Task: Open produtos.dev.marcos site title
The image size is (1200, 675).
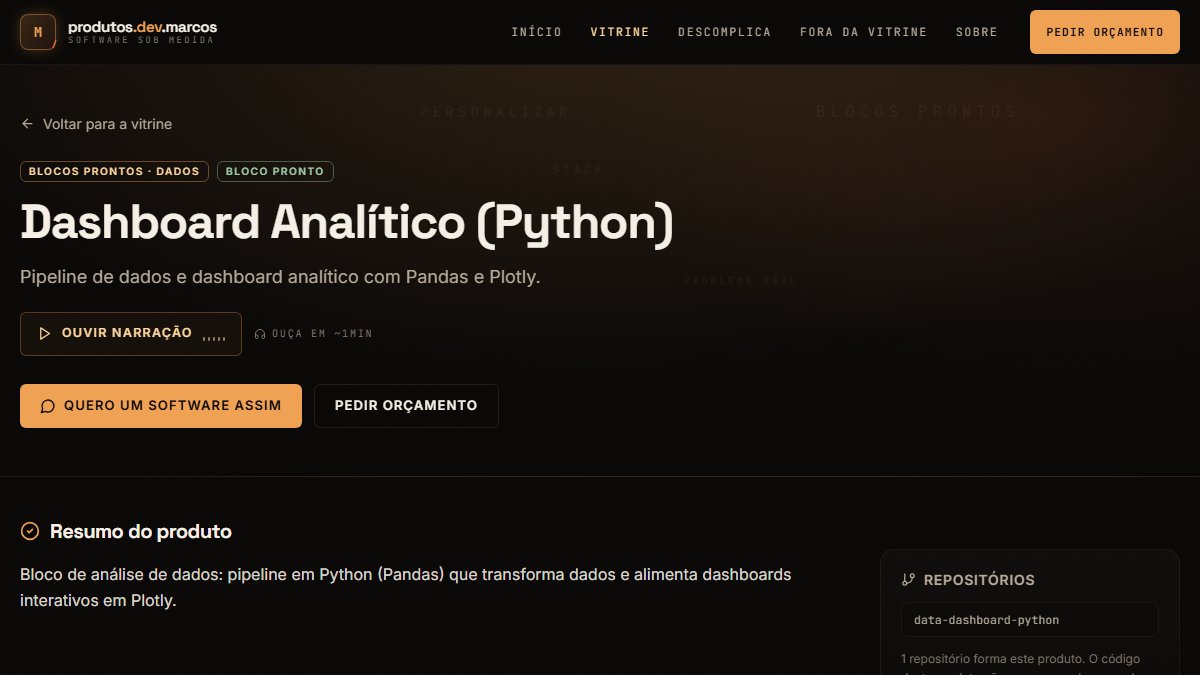Action: 142,27
